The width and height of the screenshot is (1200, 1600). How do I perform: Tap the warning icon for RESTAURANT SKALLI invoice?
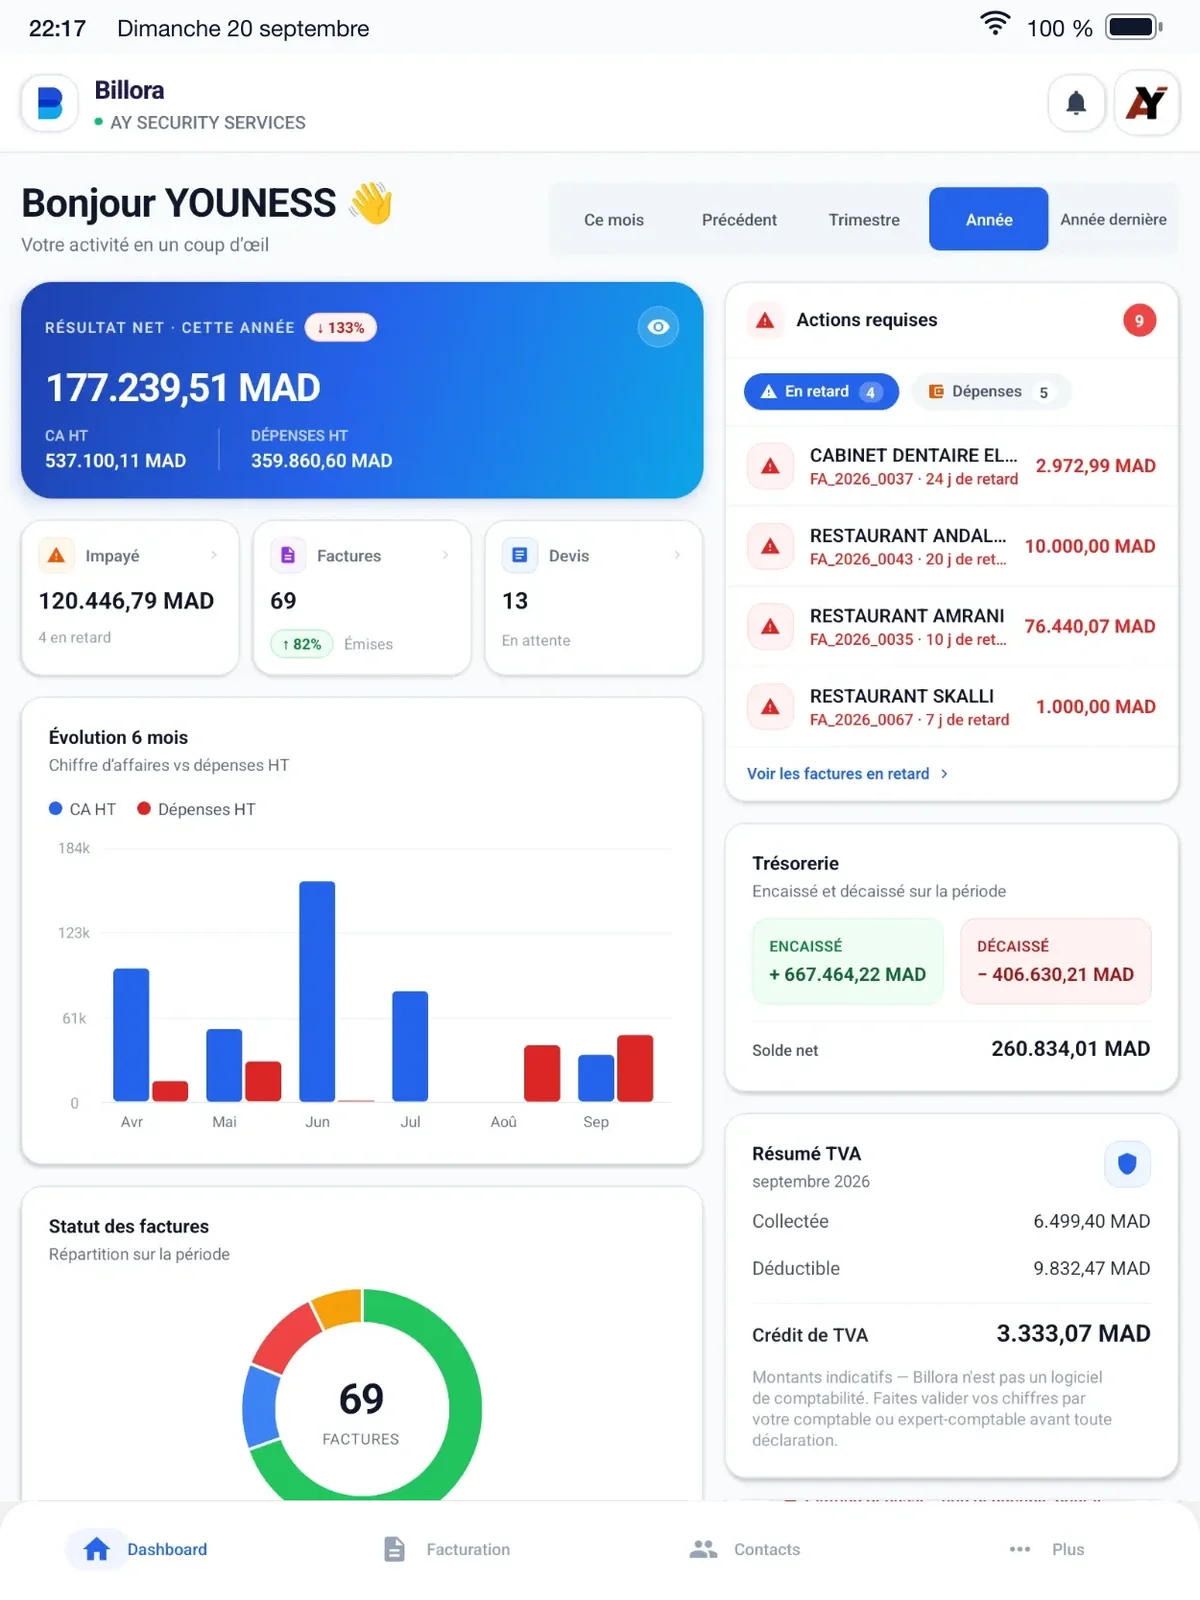pos(770,707)
